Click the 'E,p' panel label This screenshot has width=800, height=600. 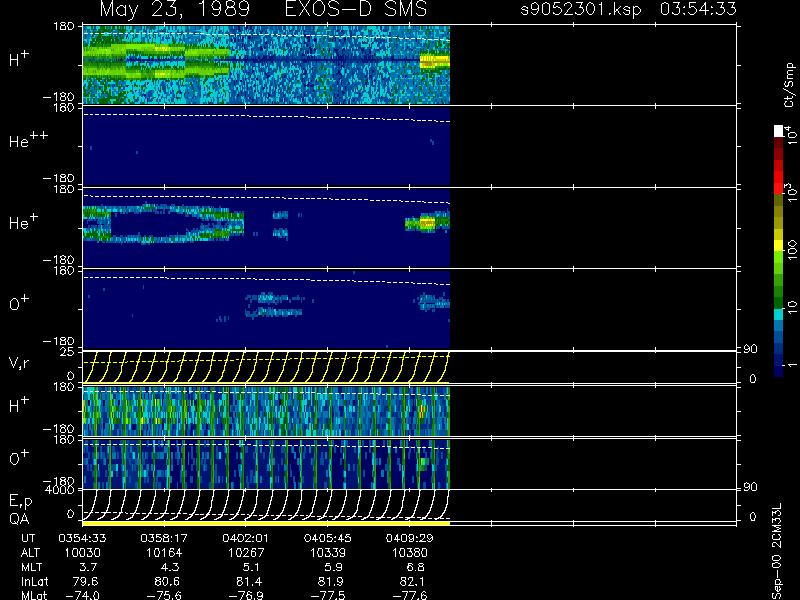point(20,502)
